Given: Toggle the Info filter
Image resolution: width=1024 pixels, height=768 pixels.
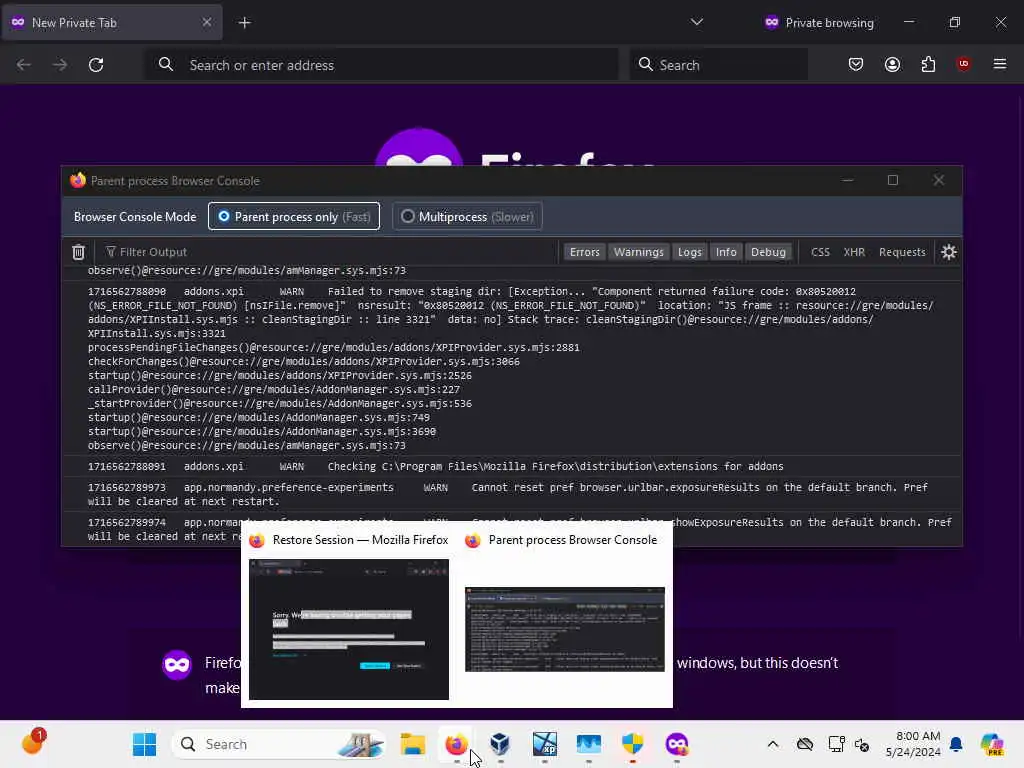Looking at the screenshot, I should coord(726,252).
